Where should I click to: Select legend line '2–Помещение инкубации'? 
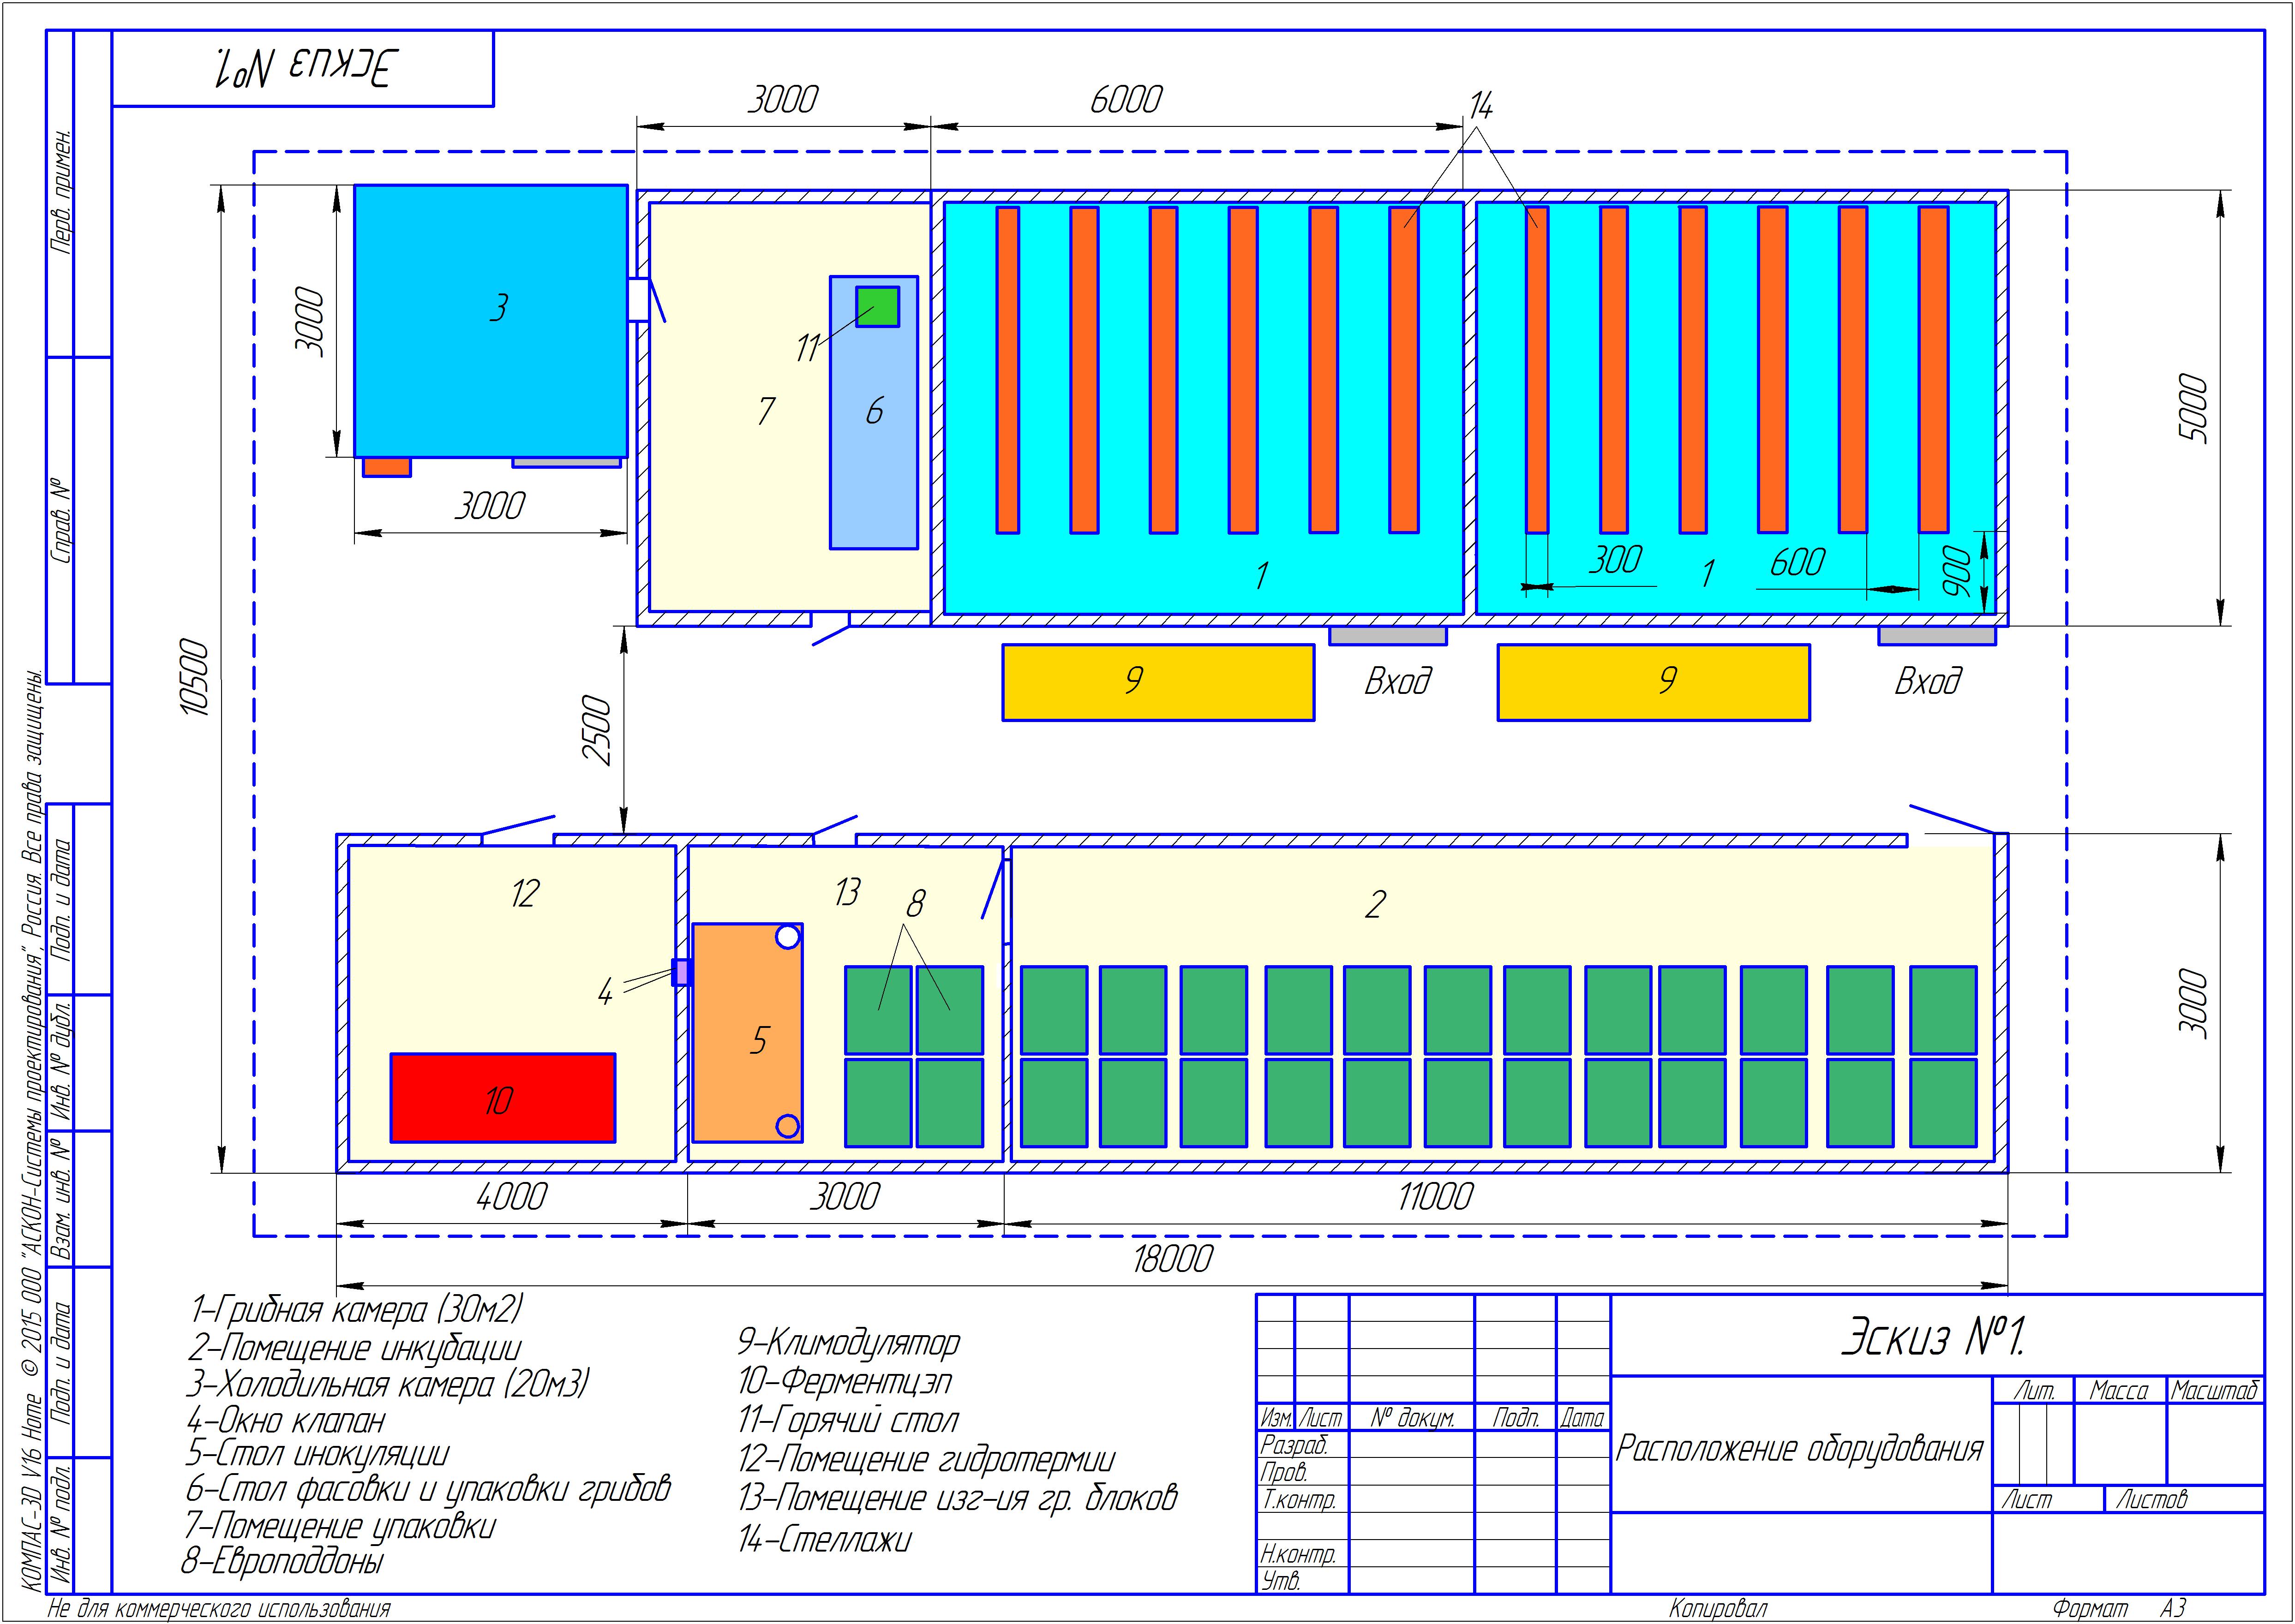[354, 1348]
